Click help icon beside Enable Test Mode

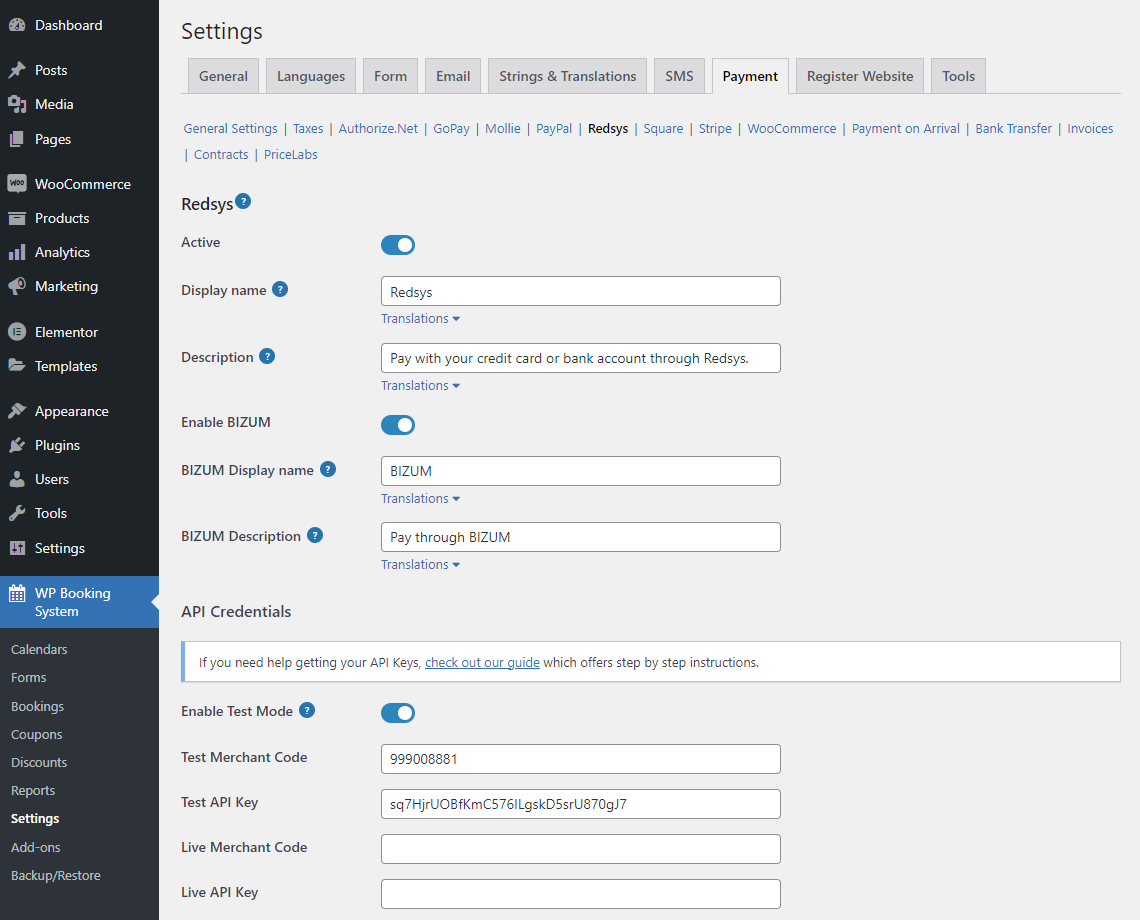click(x=308, y=711)
